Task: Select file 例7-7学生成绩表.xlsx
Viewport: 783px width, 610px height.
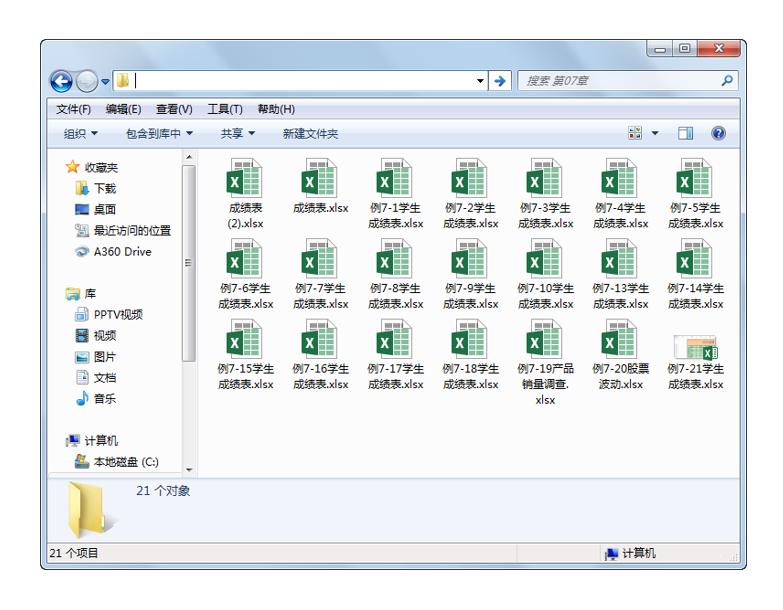Action: point(320,274)
